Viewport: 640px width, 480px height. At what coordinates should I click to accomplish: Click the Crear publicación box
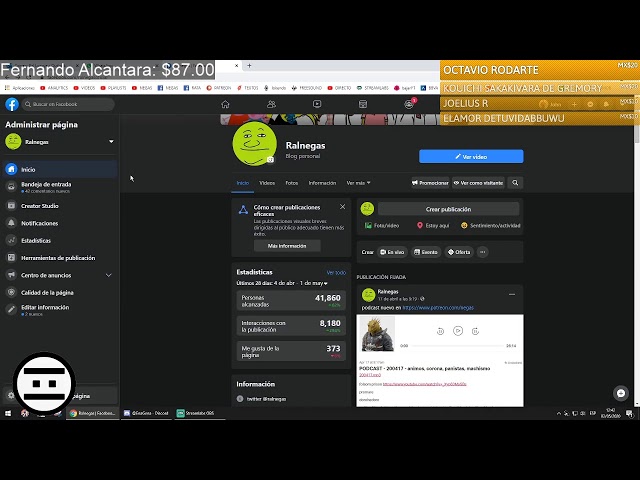448,209
